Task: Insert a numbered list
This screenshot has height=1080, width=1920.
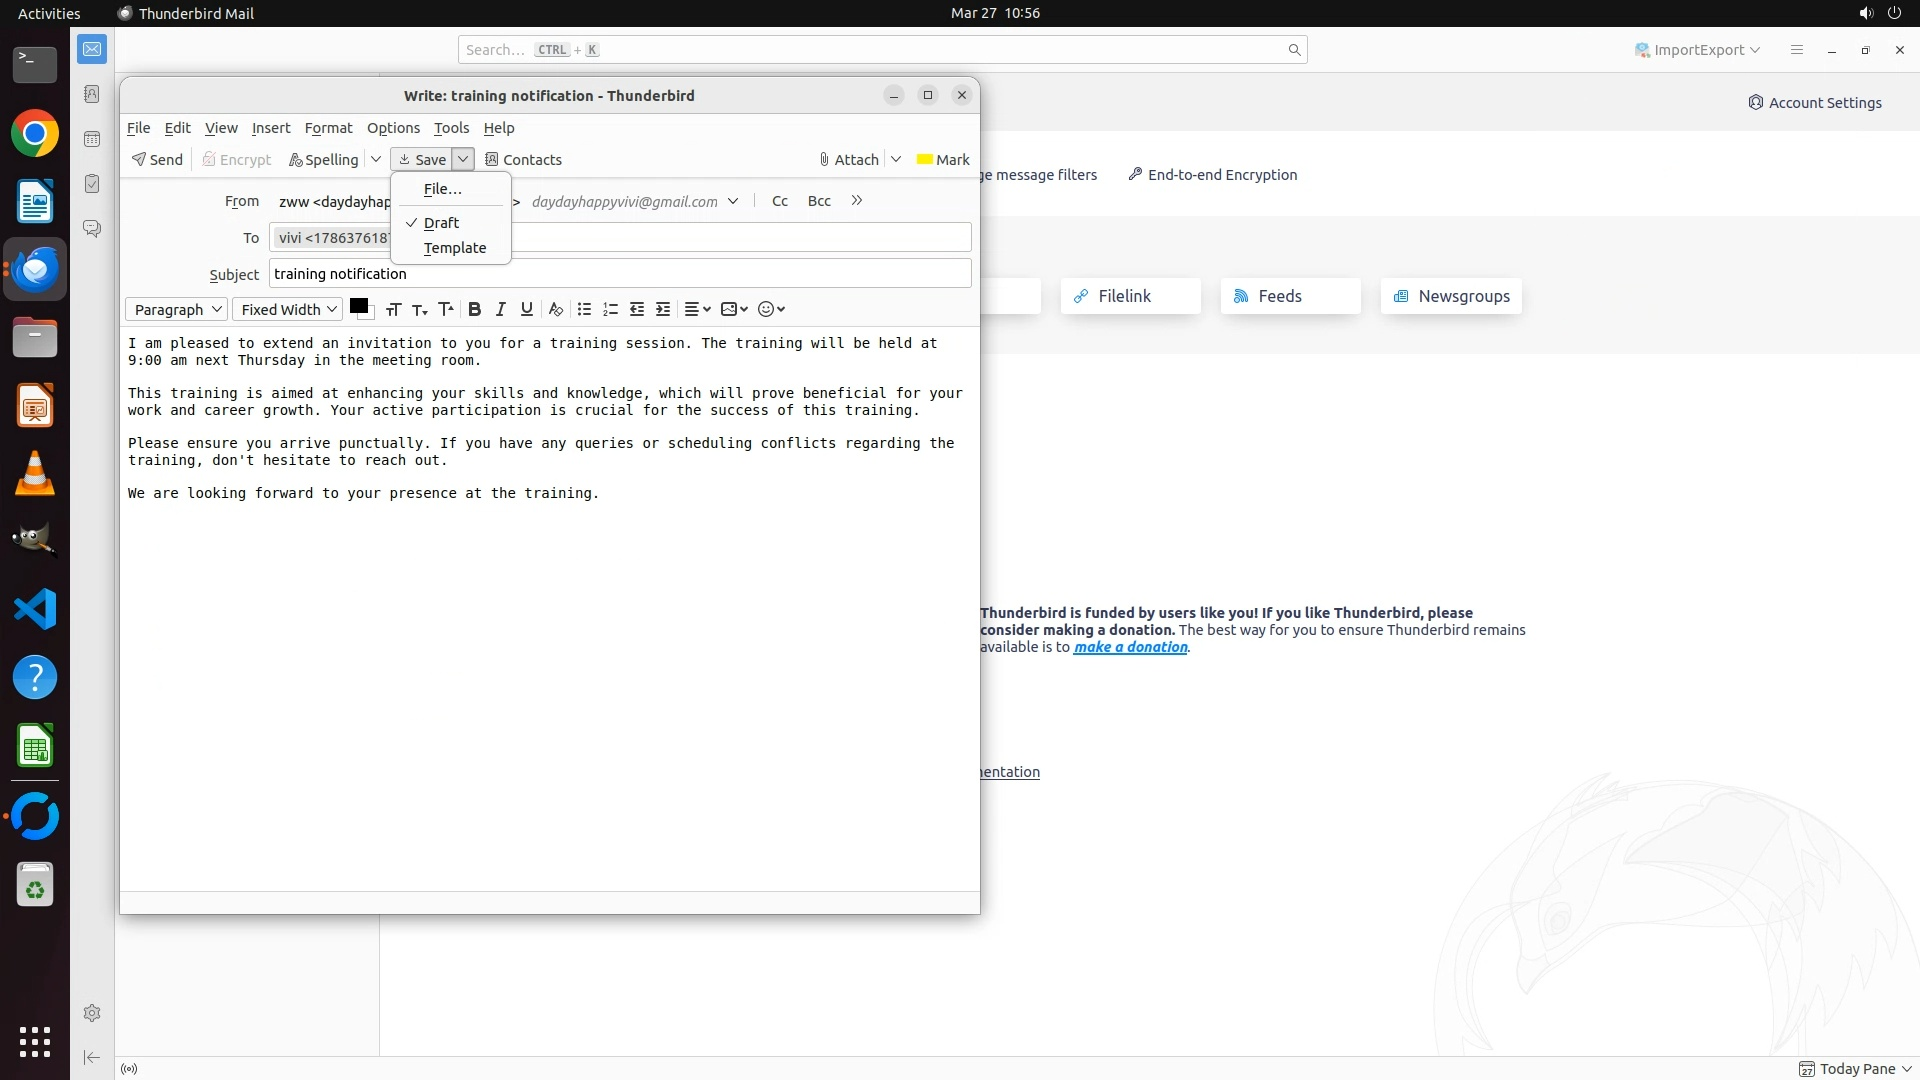Action: point(610,309)
